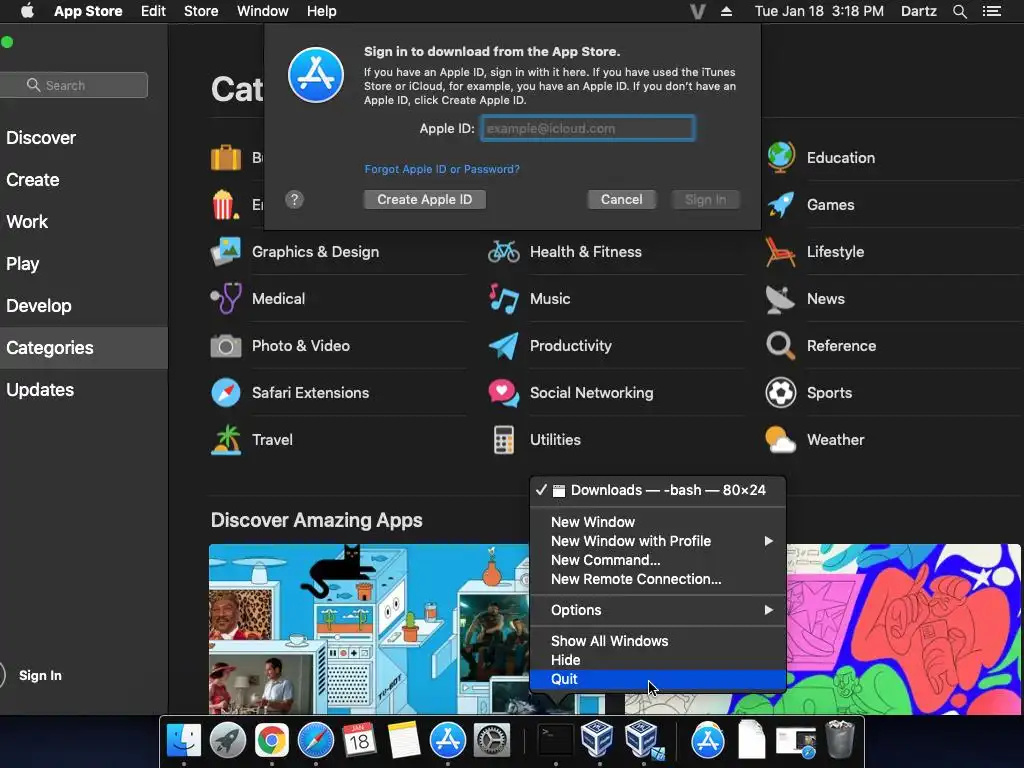Viewport: 1024px width, 768px height.
Task: Open the Music notes icon
Action: [x=504, y=298]
